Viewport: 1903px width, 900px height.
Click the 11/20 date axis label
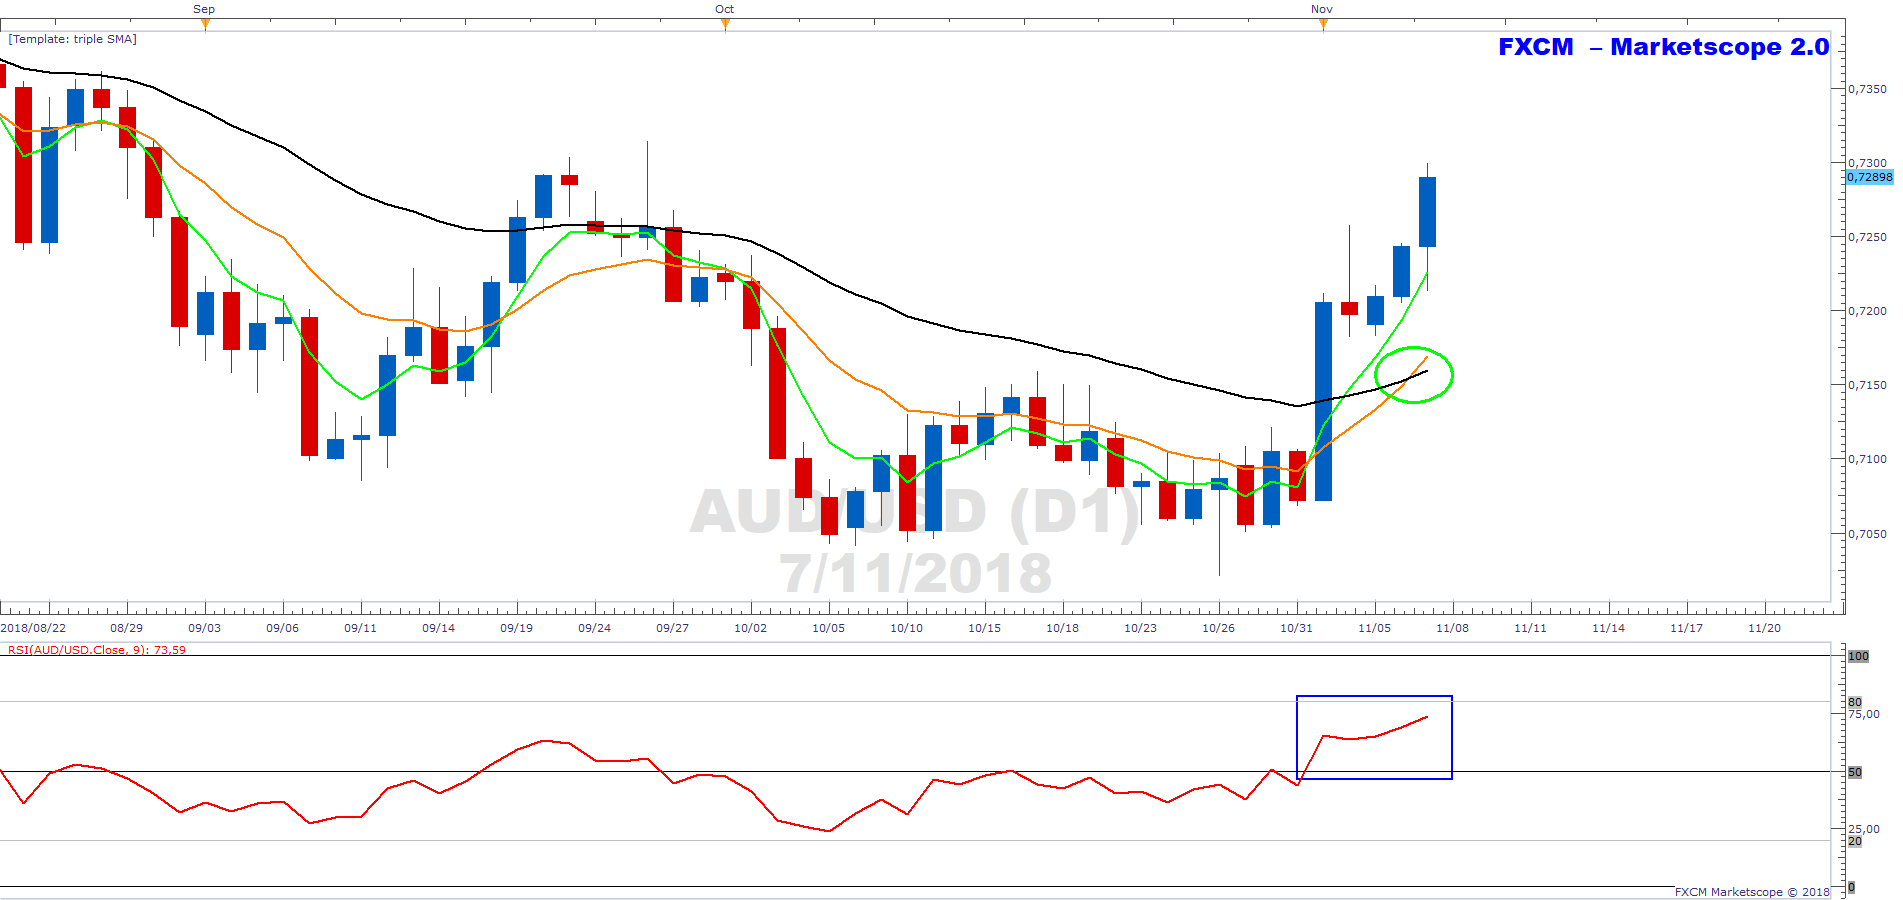click(x=1765, y=628)
